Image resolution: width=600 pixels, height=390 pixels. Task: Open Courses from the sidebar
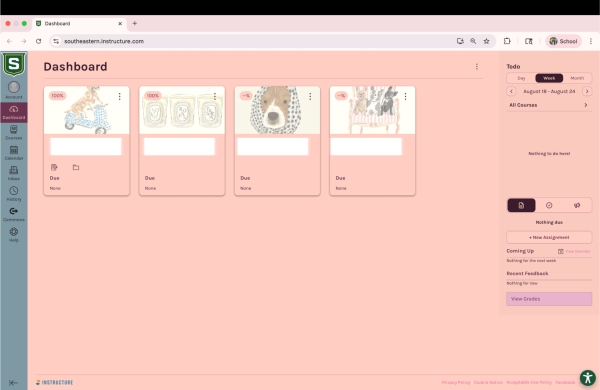14,132
